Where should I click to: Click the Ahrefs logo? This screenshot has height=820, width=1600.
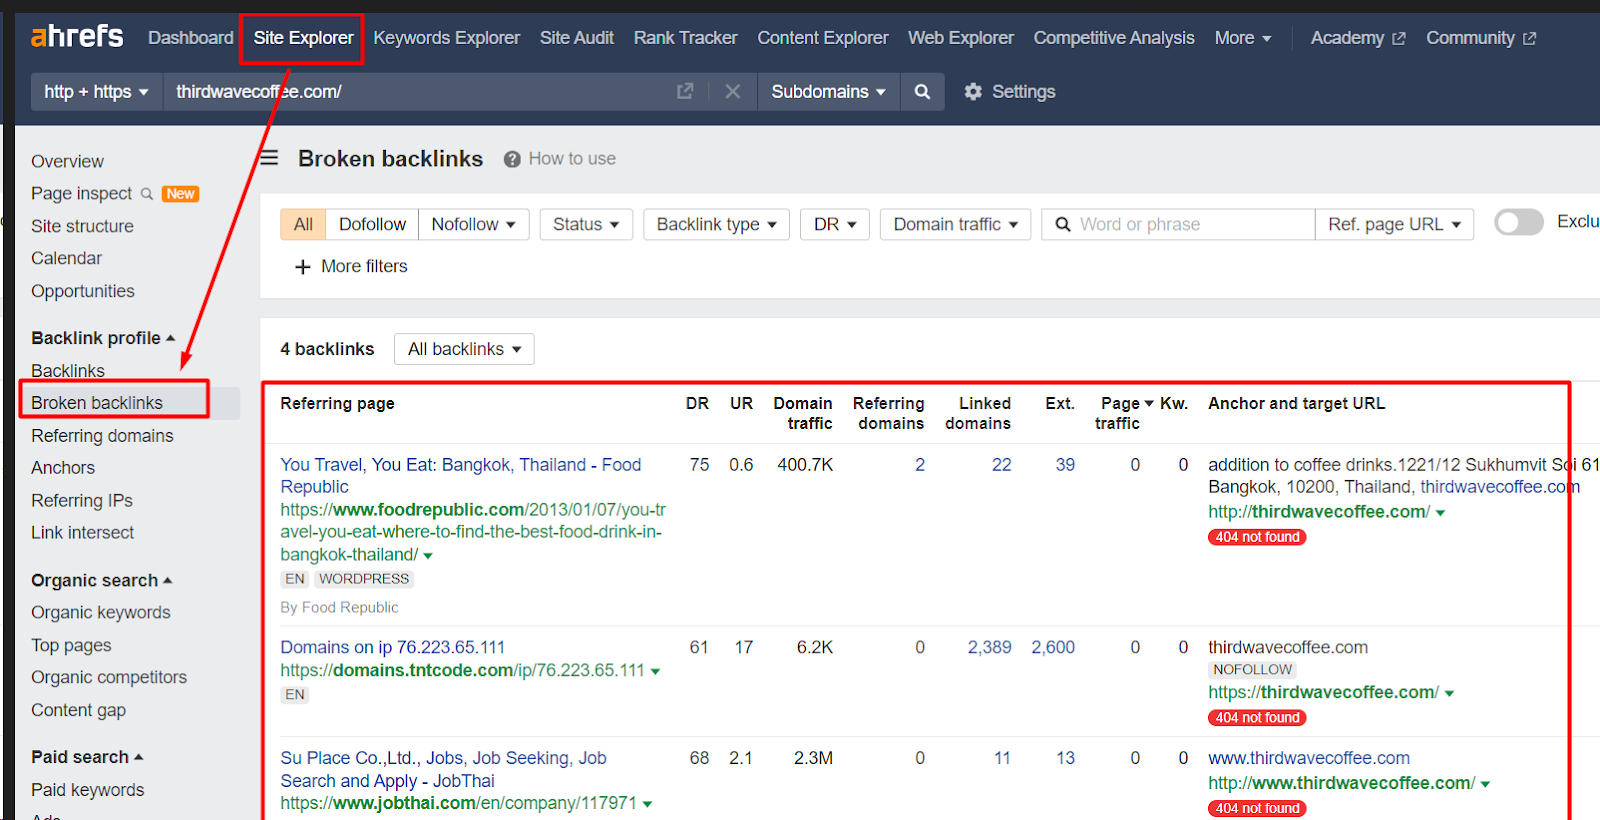pyautogui.click(x=77, y=37)
